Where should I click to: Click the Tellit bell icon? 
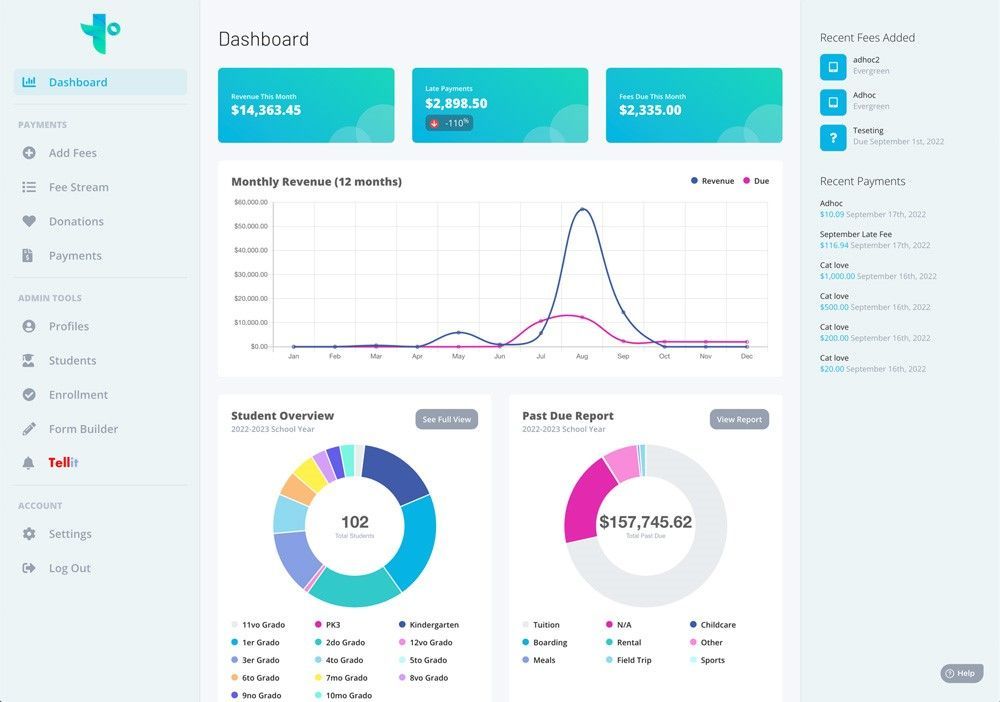pos(28,462)
